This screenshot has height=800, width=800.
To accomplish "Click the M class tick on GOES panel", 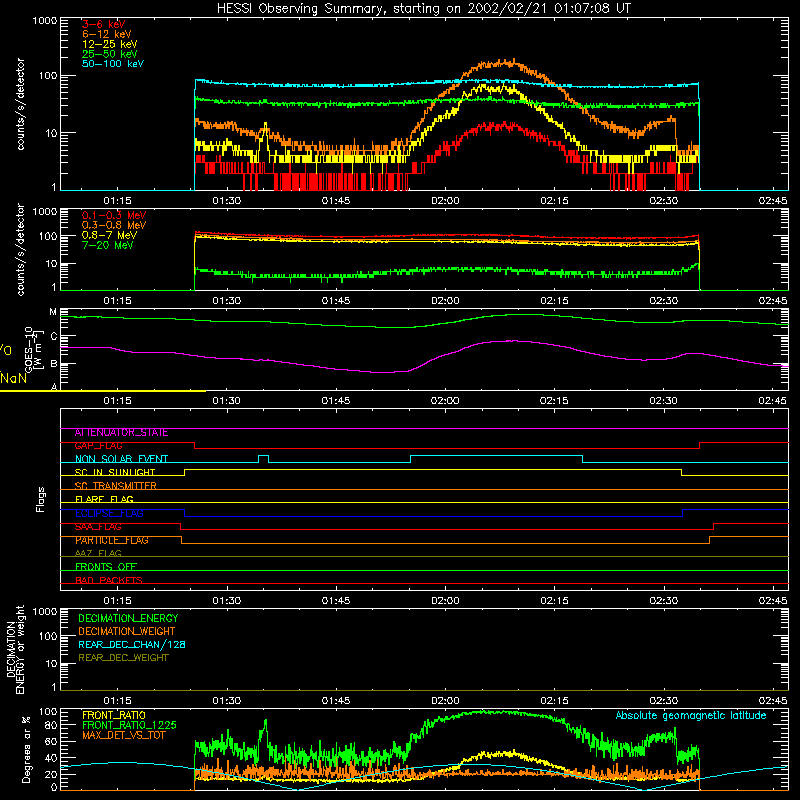I will tap(53, 312).
